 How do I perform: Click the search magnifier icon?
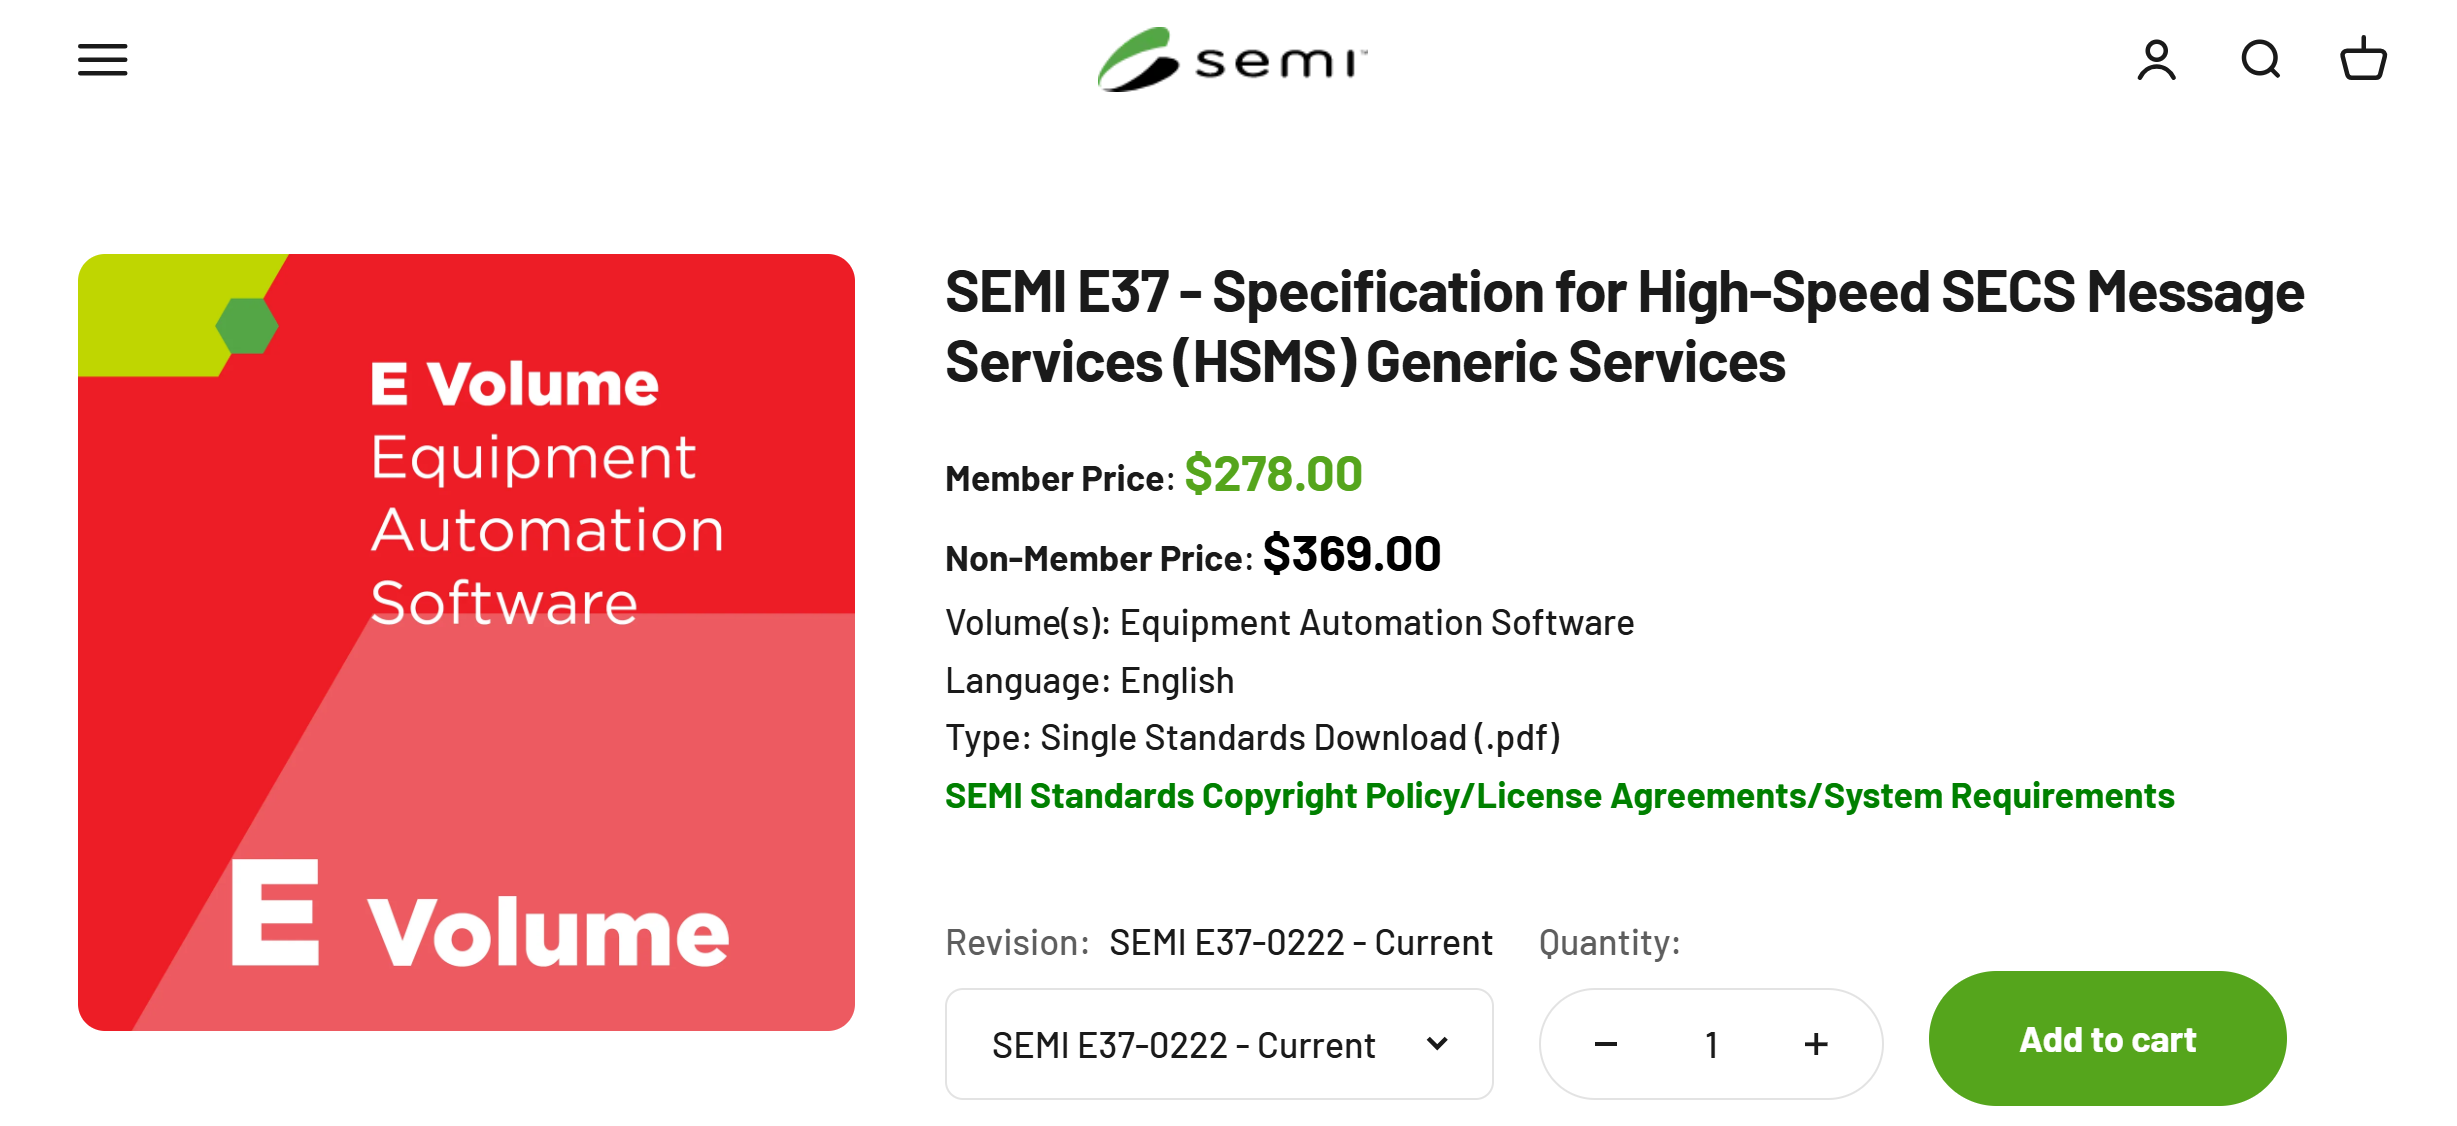tap(2260, 60)
